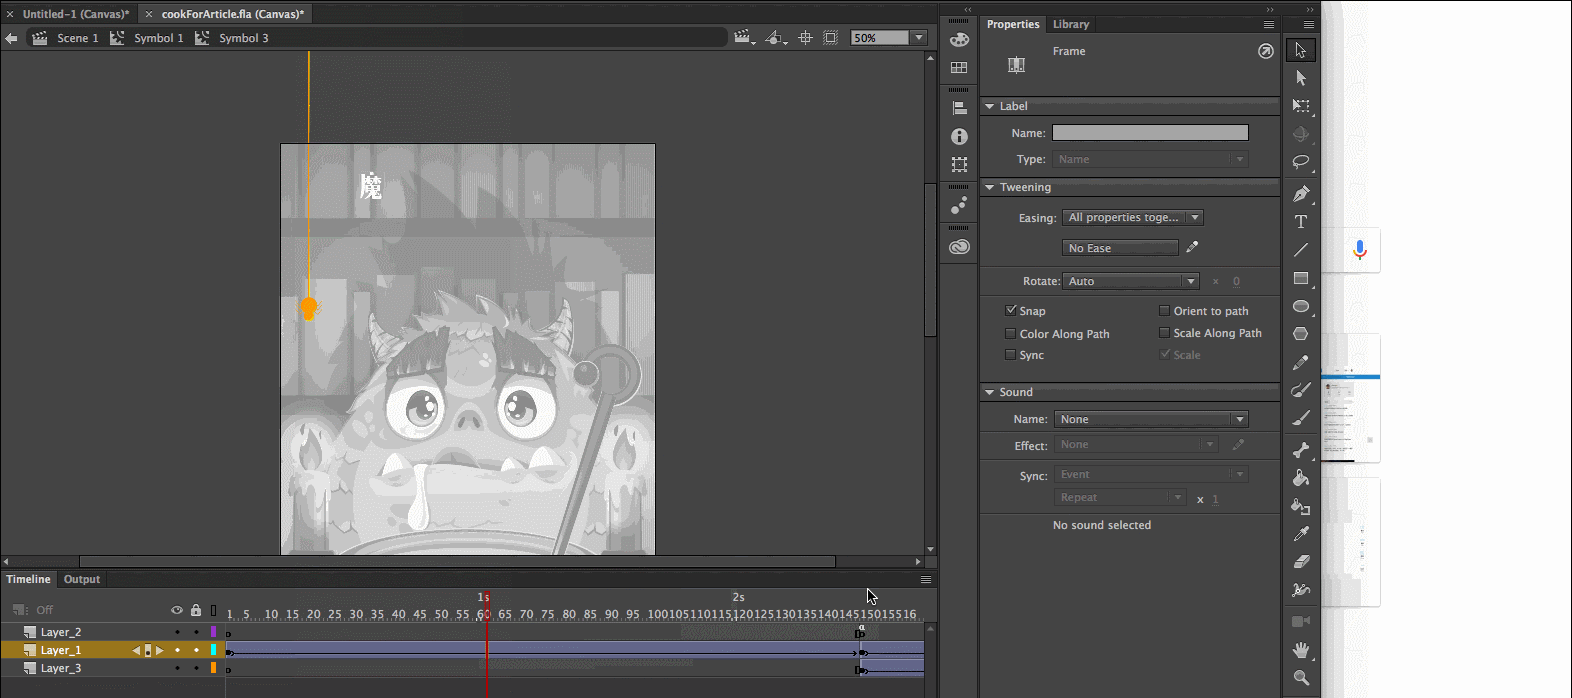The image size is (1572, 698).
Task: Open the stage zoom 50% dropdown
Action: [918, 38]
